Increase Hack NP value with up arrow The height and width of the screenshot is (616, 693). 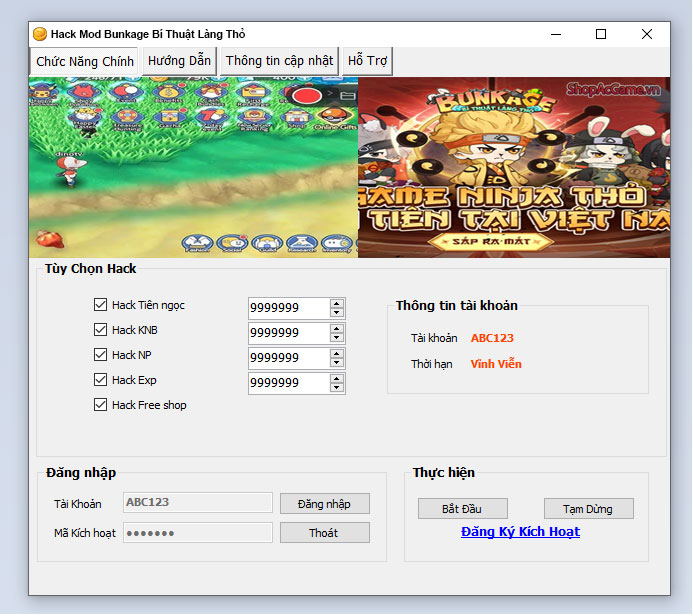(337, 354)
